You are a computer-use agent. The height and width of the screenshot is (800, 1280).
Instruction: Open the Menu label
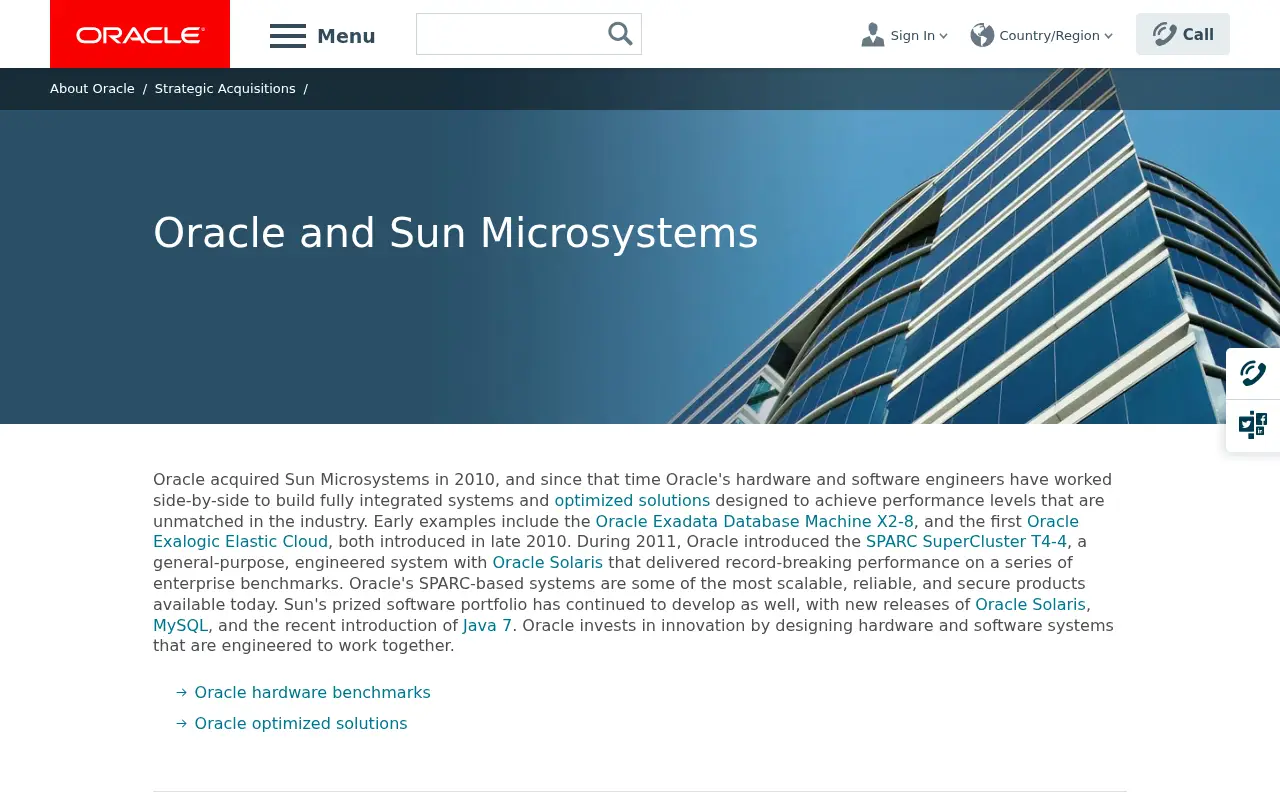[346, 36]
